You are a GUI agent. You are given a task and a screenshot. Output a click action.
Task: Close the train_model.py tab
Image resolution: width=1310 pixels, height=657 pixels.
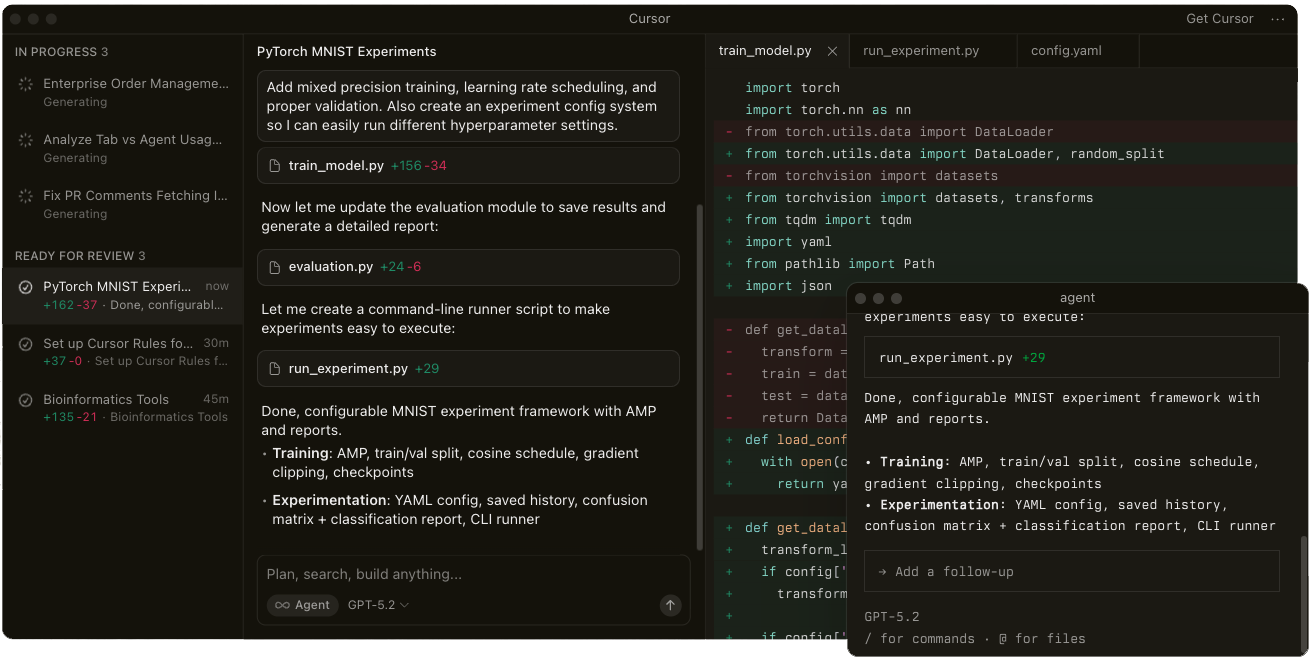coord(832,51)
